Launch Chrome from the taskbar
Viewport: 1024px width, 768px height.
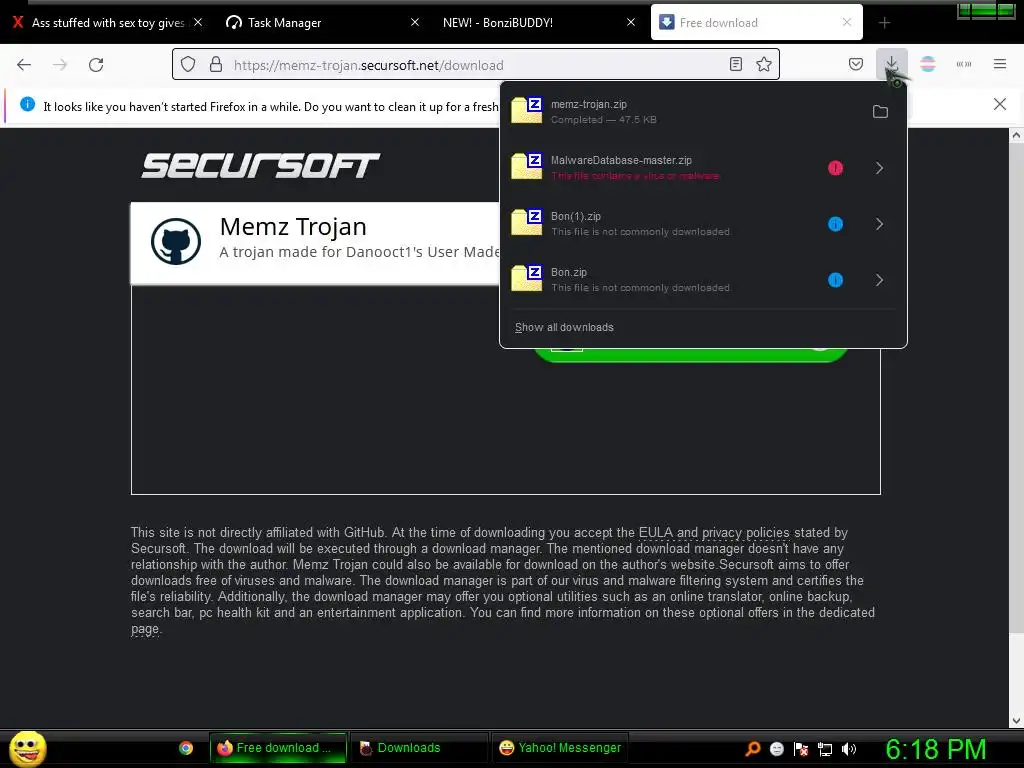[x=186, y=748]
